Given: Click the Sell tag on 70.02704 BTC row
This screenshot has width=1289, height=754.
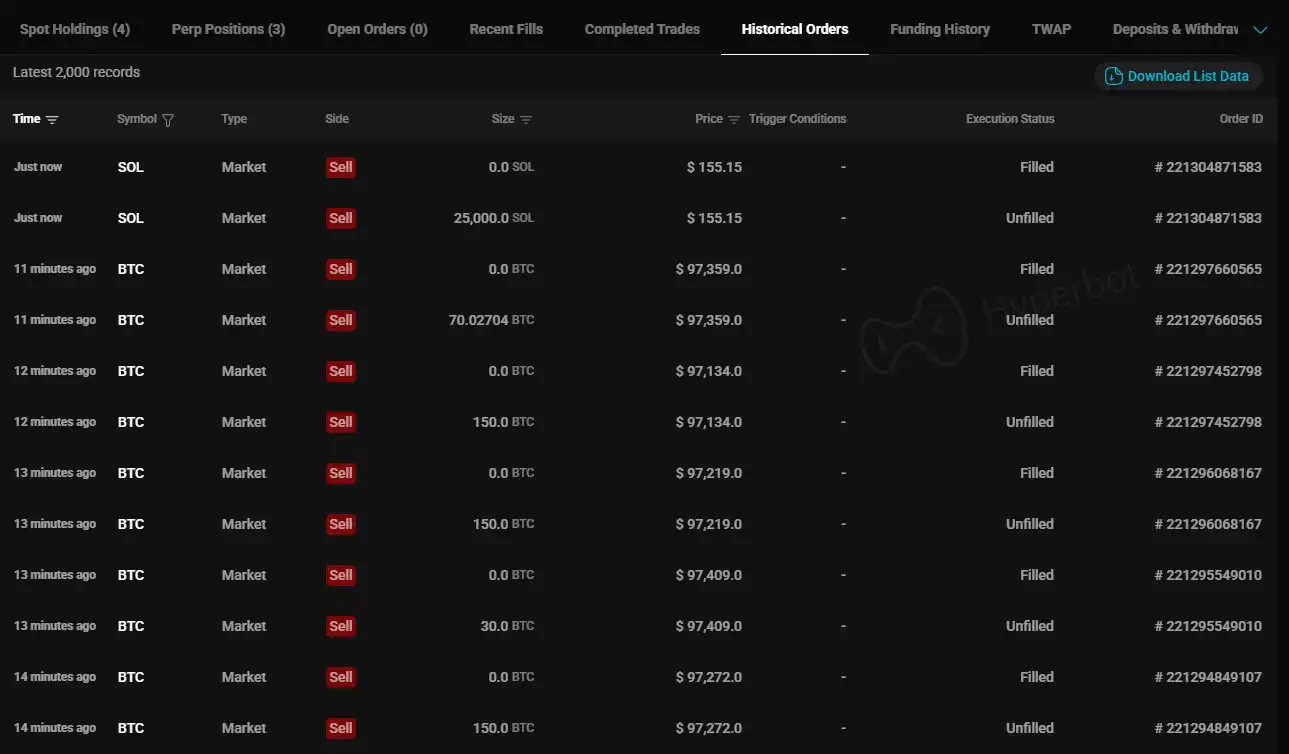Looking at the screenshot, I should click(341, 320).
